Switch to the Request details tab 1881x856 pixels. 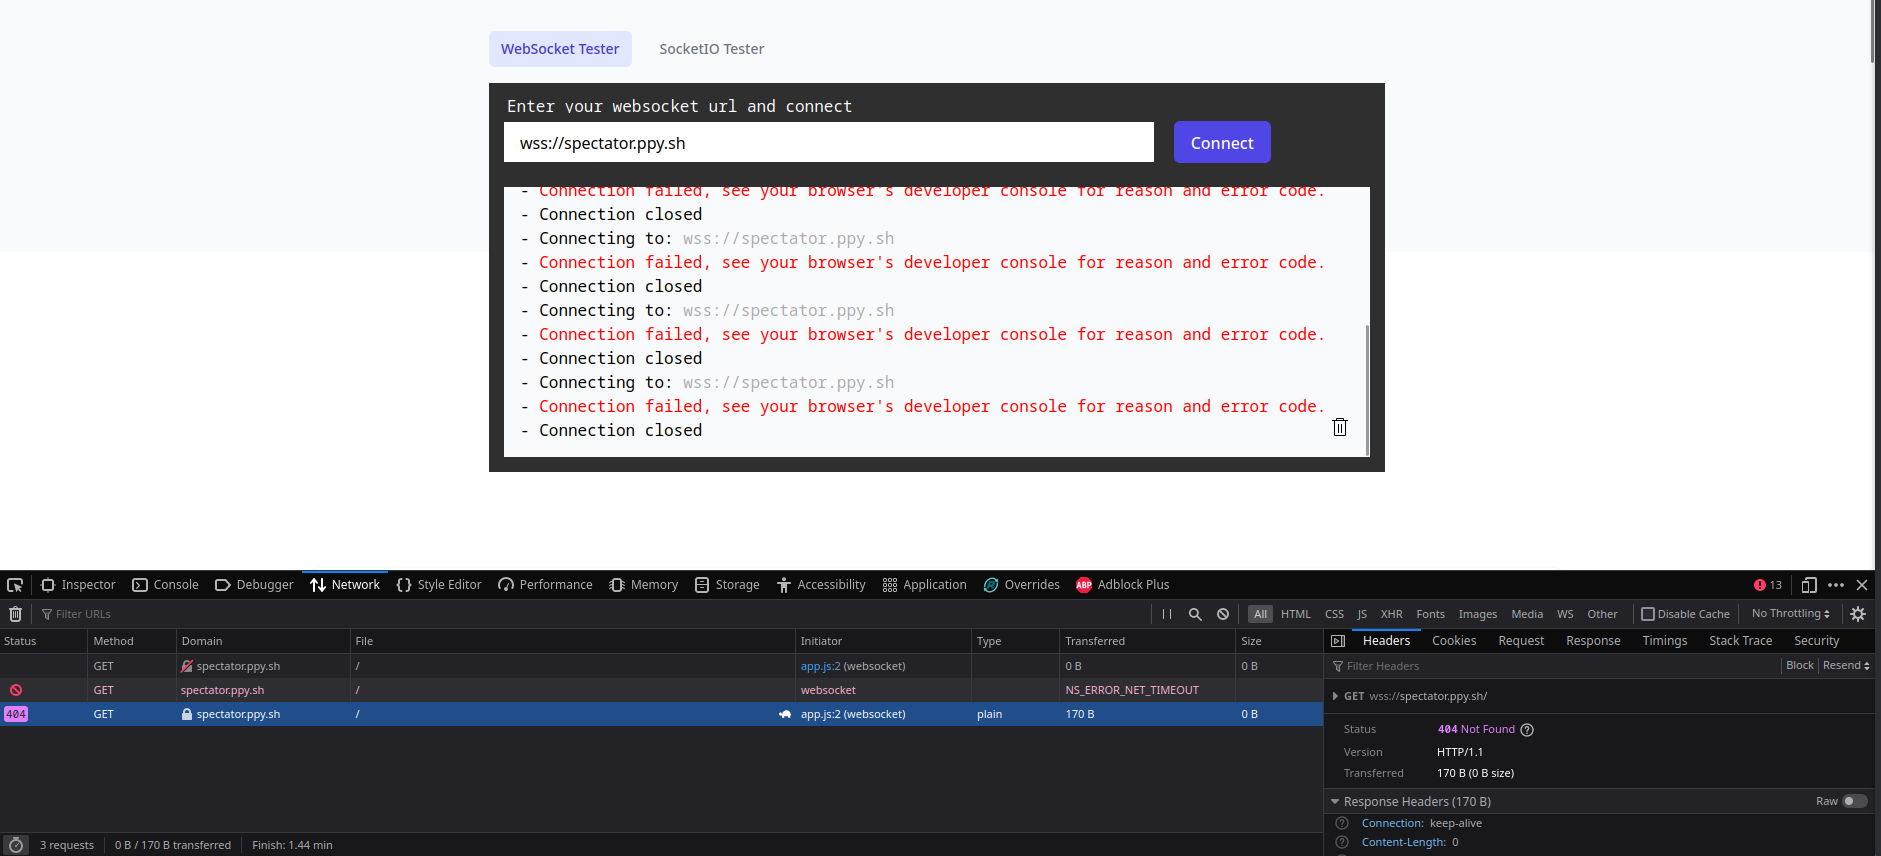point(1521,641)
